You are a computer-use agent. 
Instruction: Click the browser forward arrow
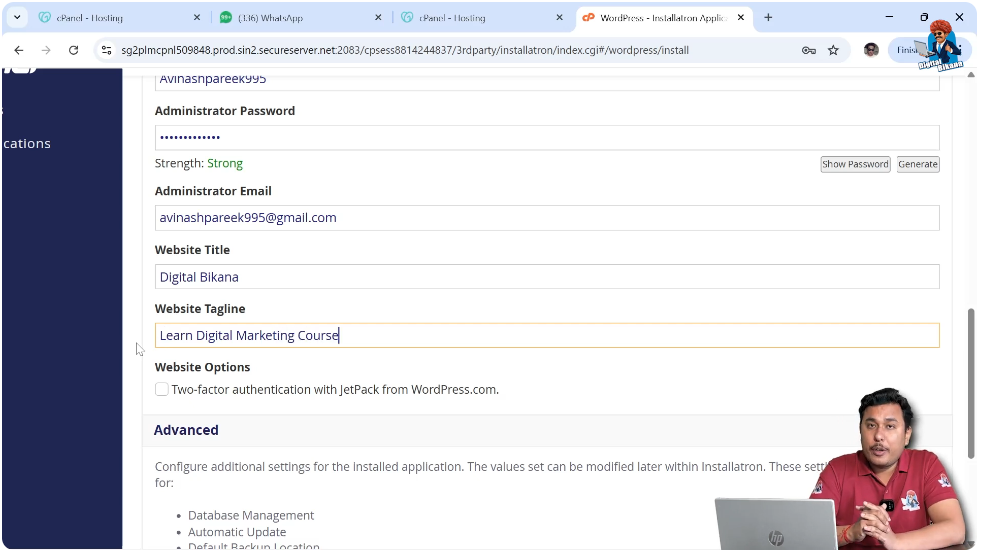point(46,50)
